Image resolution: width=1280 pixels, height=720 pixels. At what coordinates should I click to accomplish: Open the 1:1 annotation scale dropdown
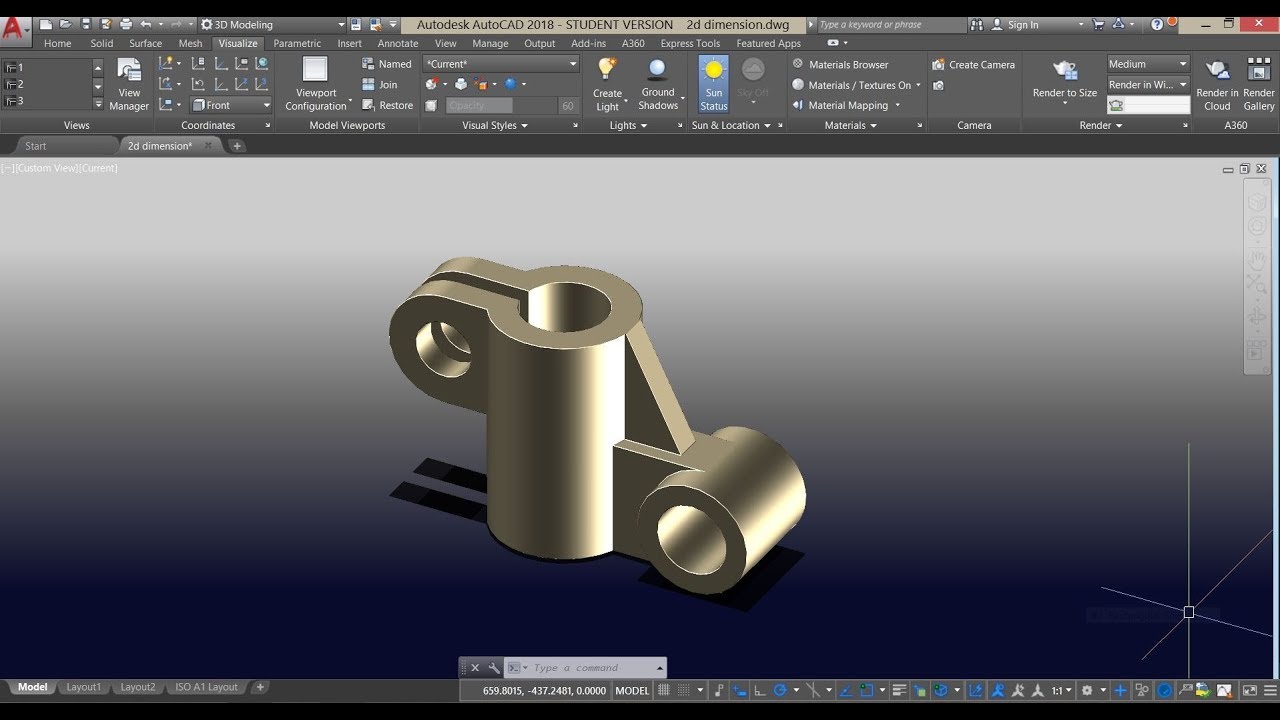pyautogui.click(x=1061, y=690)
